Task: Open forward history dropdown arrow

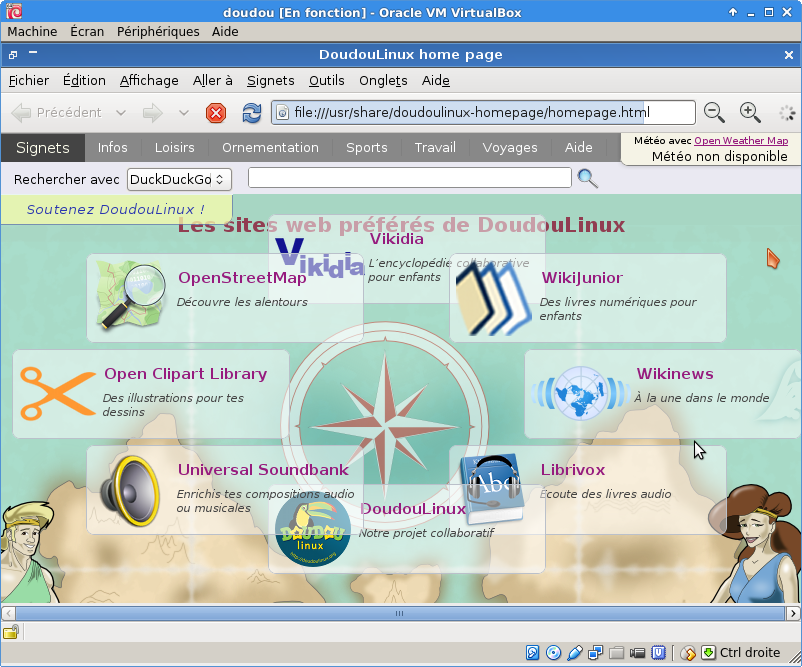Action: point(184,113)
